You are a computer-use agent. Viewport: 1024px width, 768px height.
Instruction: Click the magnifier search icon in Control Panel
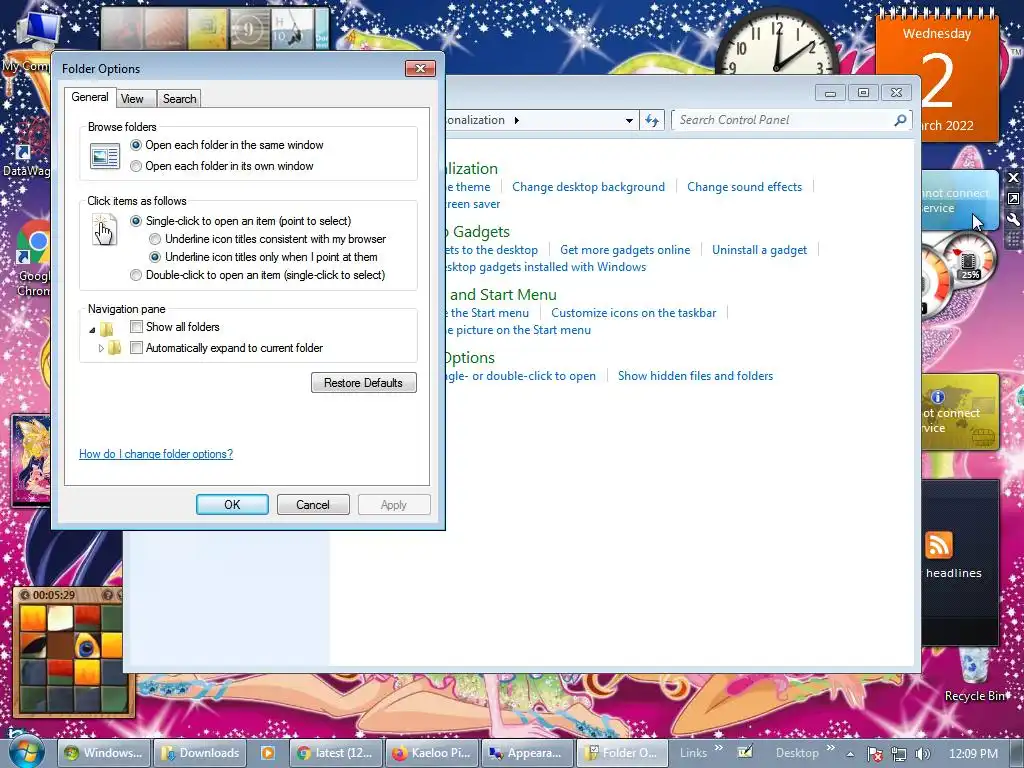point(901,120)
